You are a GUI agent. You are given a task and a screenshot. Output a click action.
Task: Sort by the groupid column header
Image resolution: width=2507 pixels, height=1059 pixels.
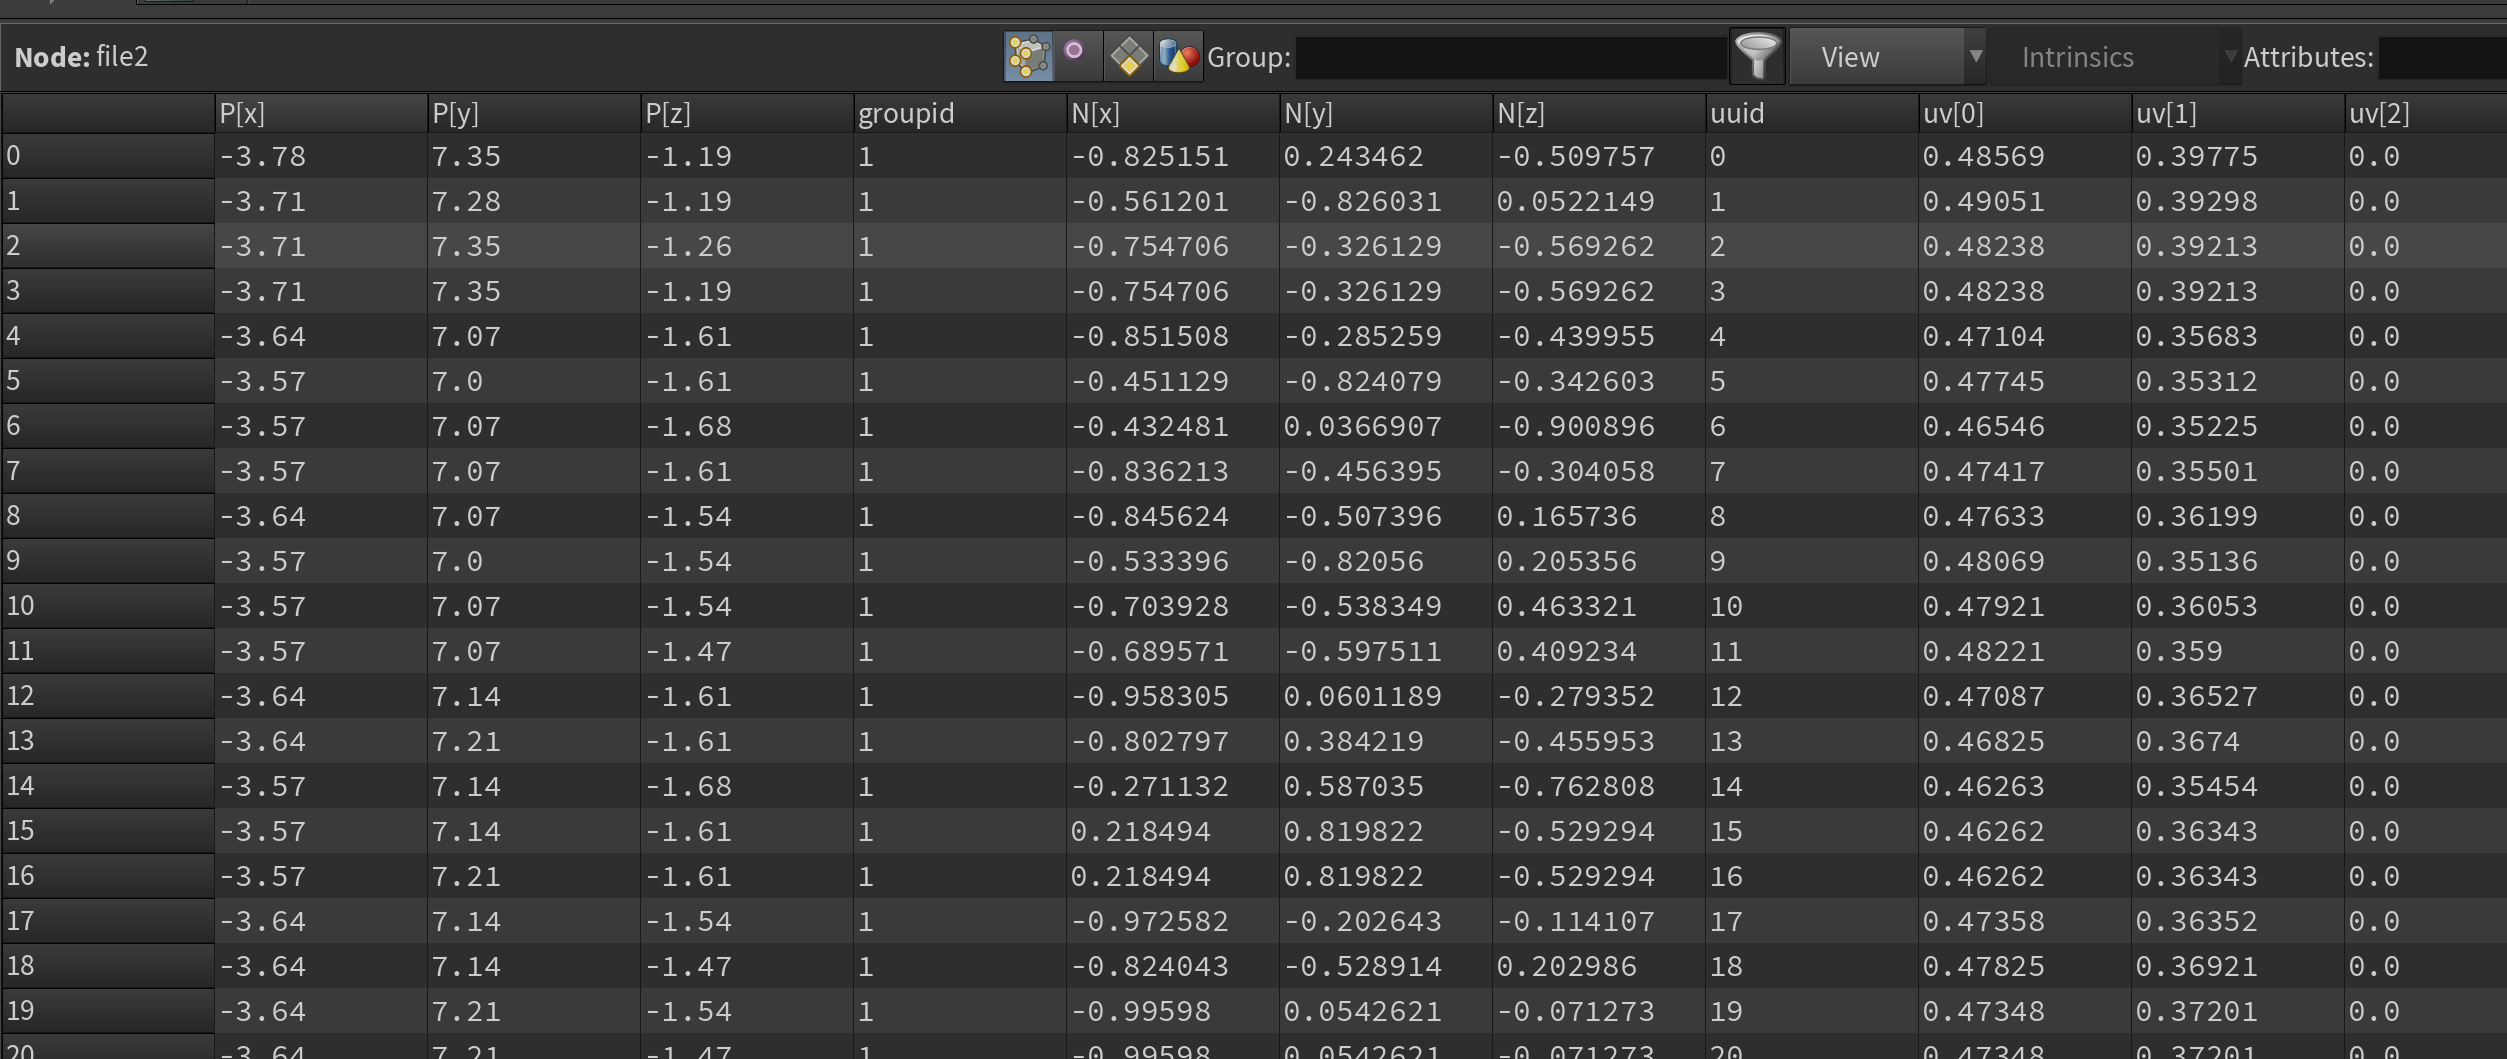960,113
